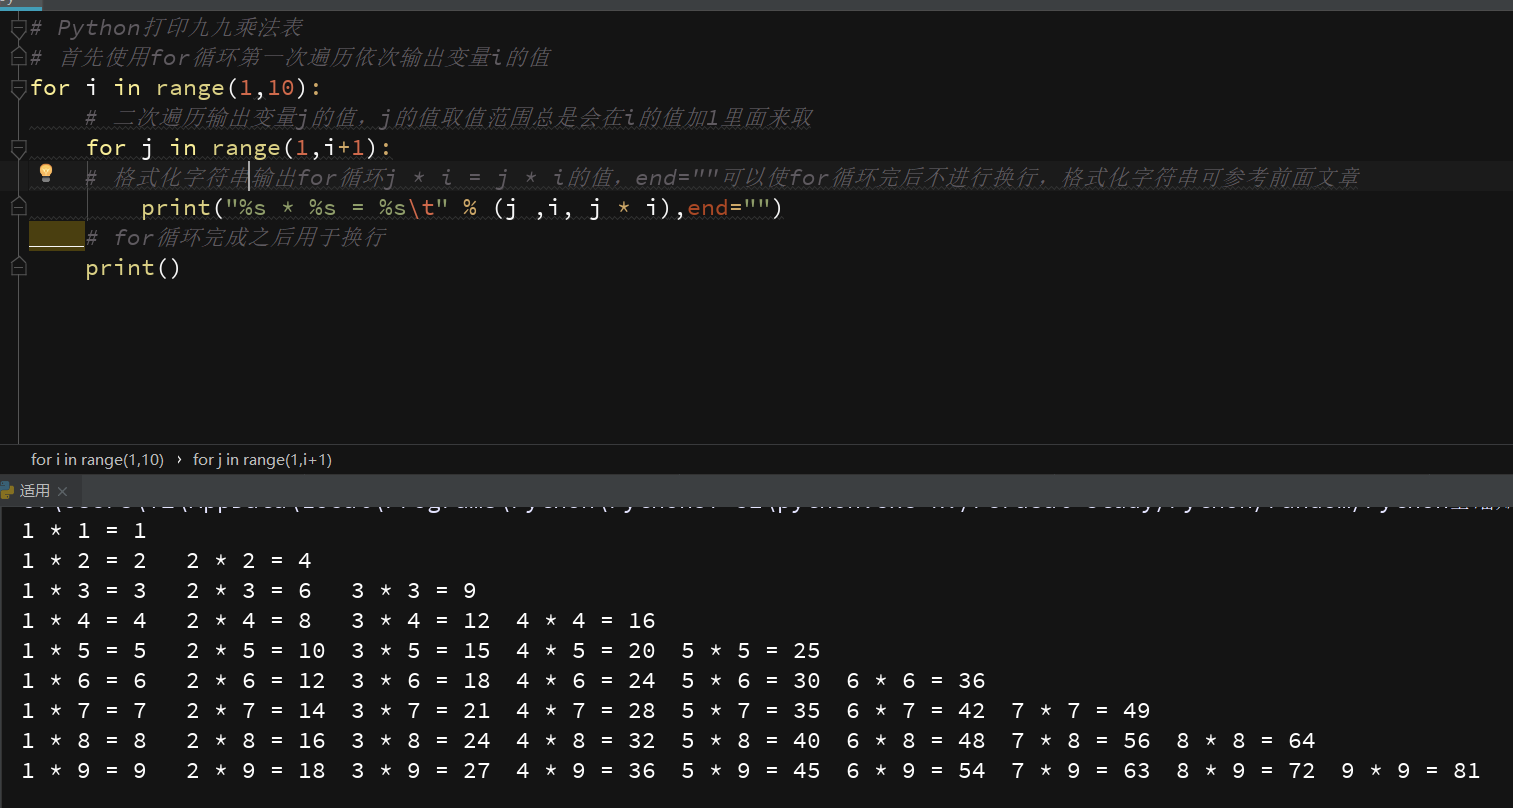Click the comment '# 格式化字符串输出for循环'

(723, 178)
